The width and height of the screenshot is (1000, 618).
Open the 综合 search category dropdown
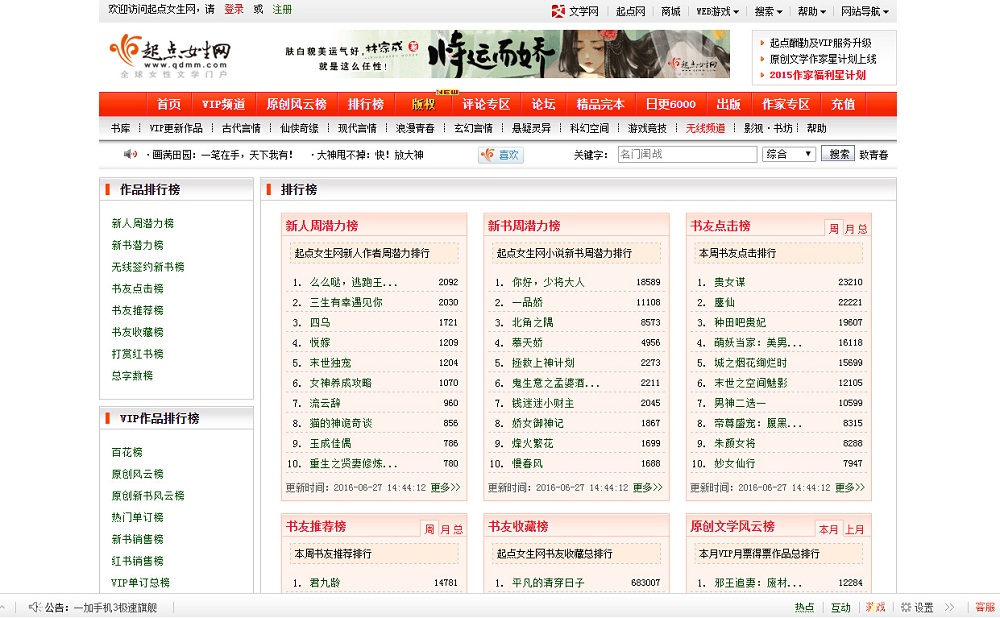(789, 154)
